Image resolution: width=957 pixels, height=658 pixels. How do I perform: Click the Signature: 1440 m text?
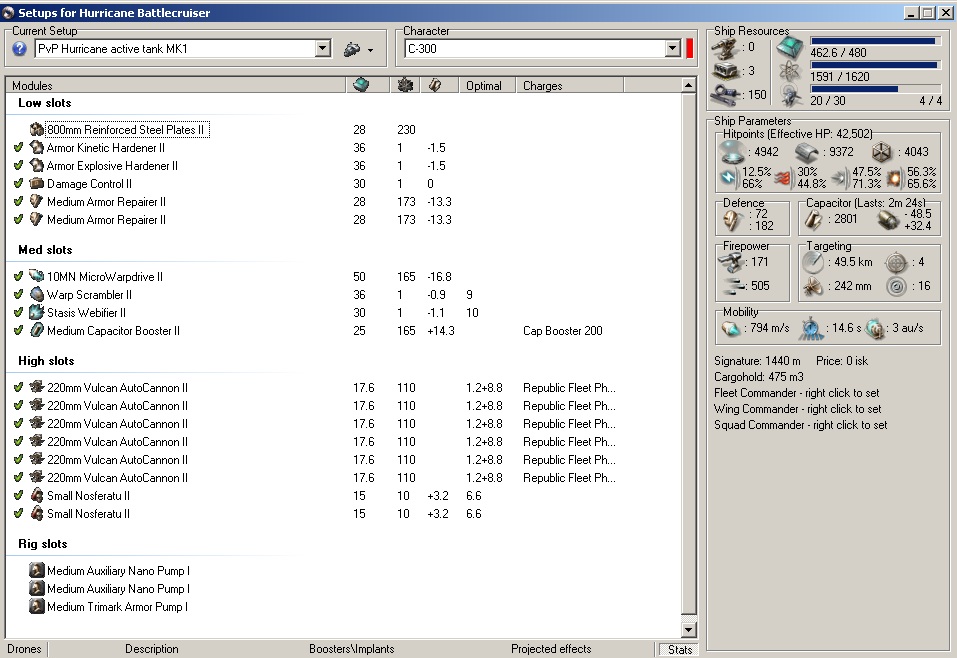pyautogui.click(x=757, y=361)
